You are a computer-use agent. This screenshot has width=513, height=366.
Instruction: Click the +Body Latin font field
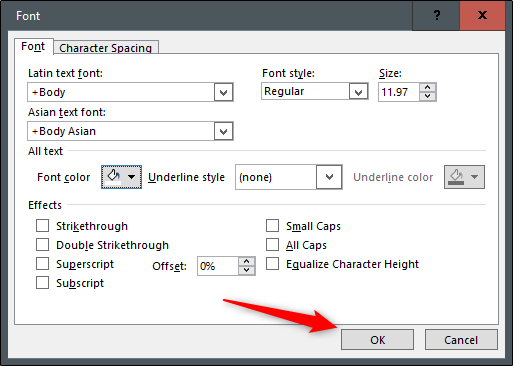click(x=121, y=92)
